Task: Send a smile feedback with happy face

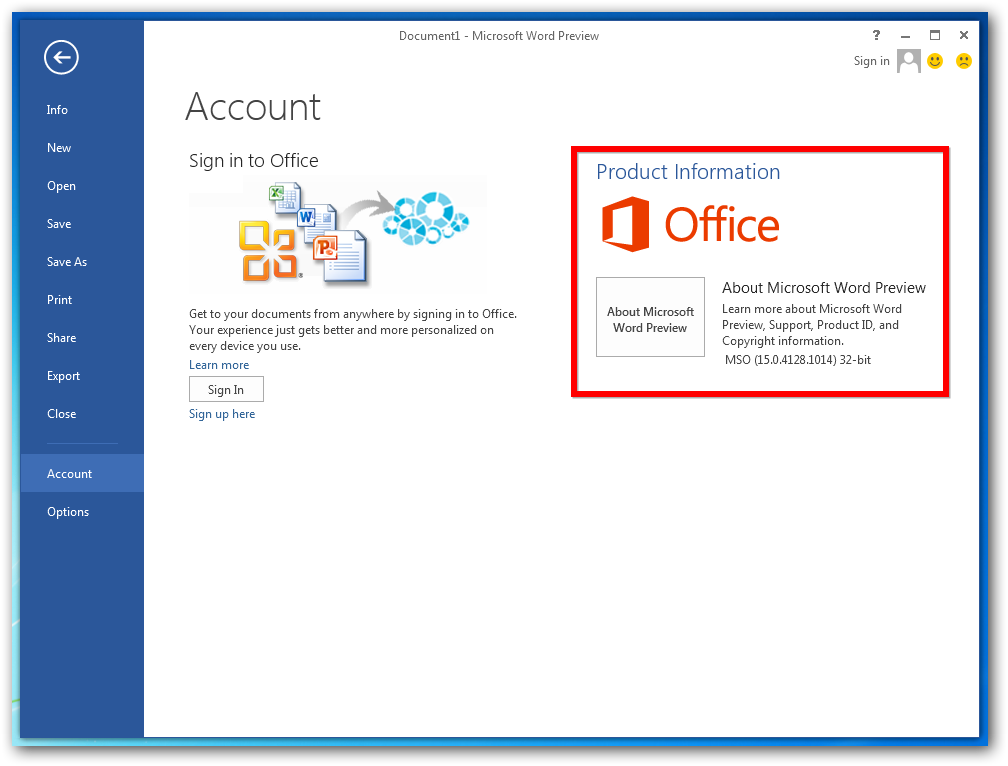Action: [x=935, y=61]
